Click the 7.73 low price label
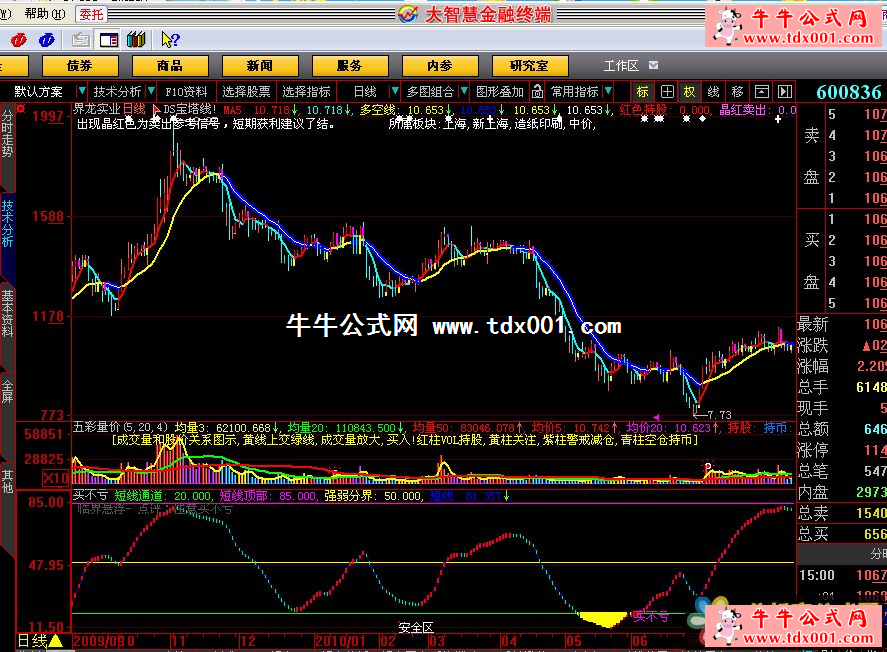 719,414
